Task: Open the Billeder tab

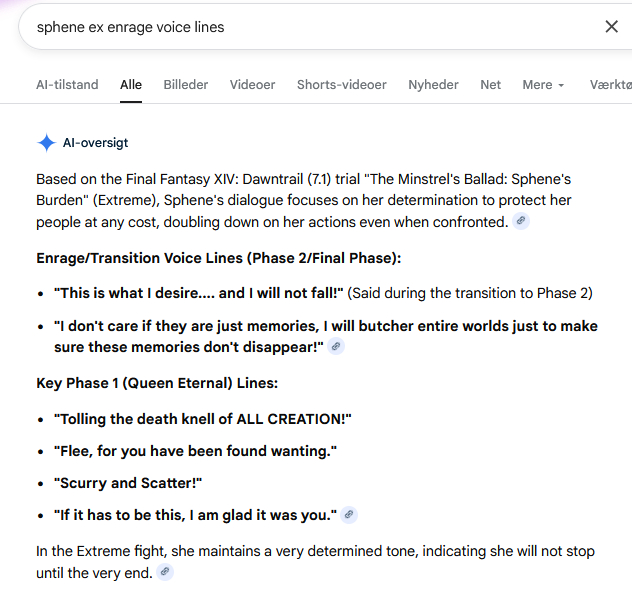Action: pos(186,85)
